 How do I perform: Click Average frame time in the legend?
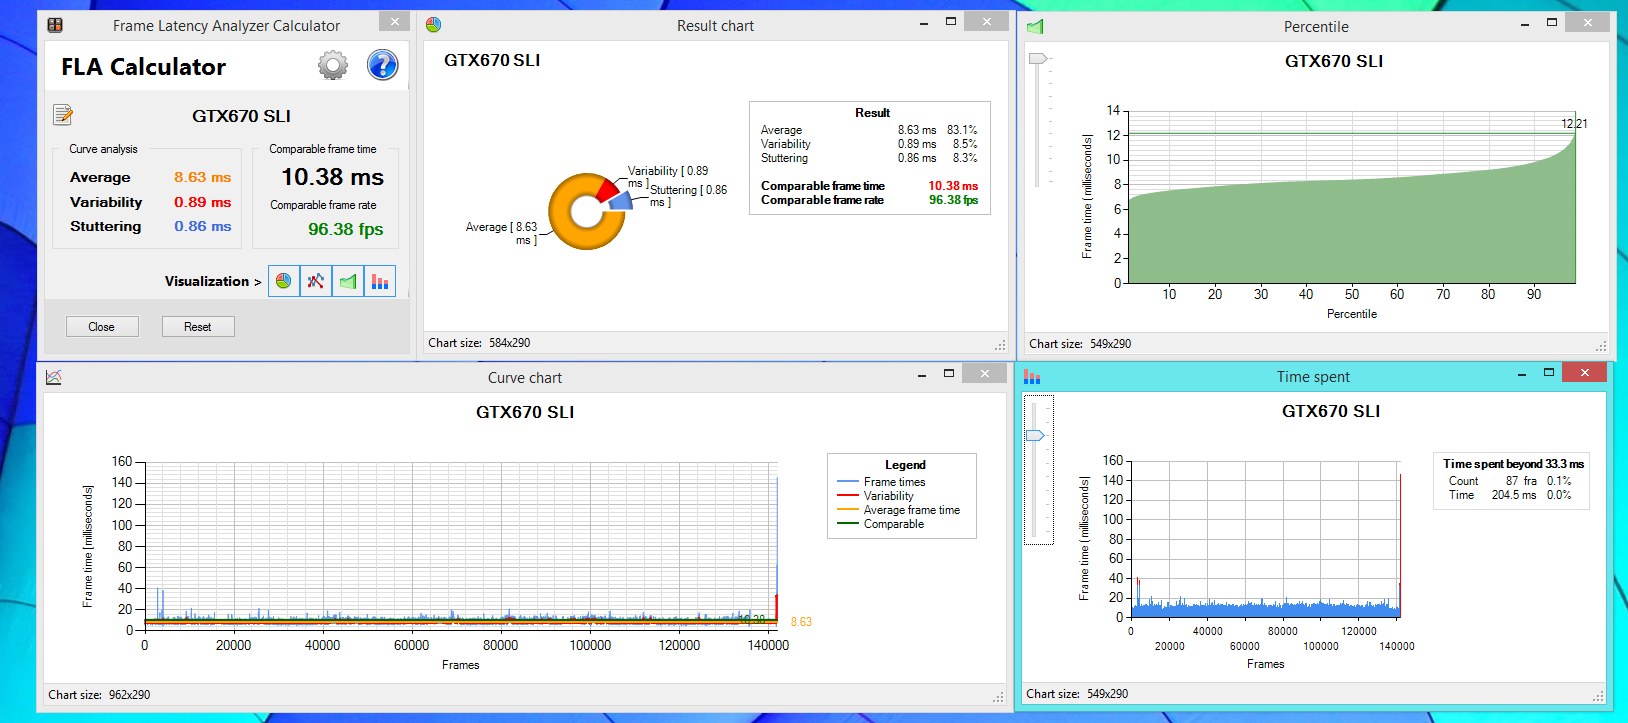(x=912, y=510)
